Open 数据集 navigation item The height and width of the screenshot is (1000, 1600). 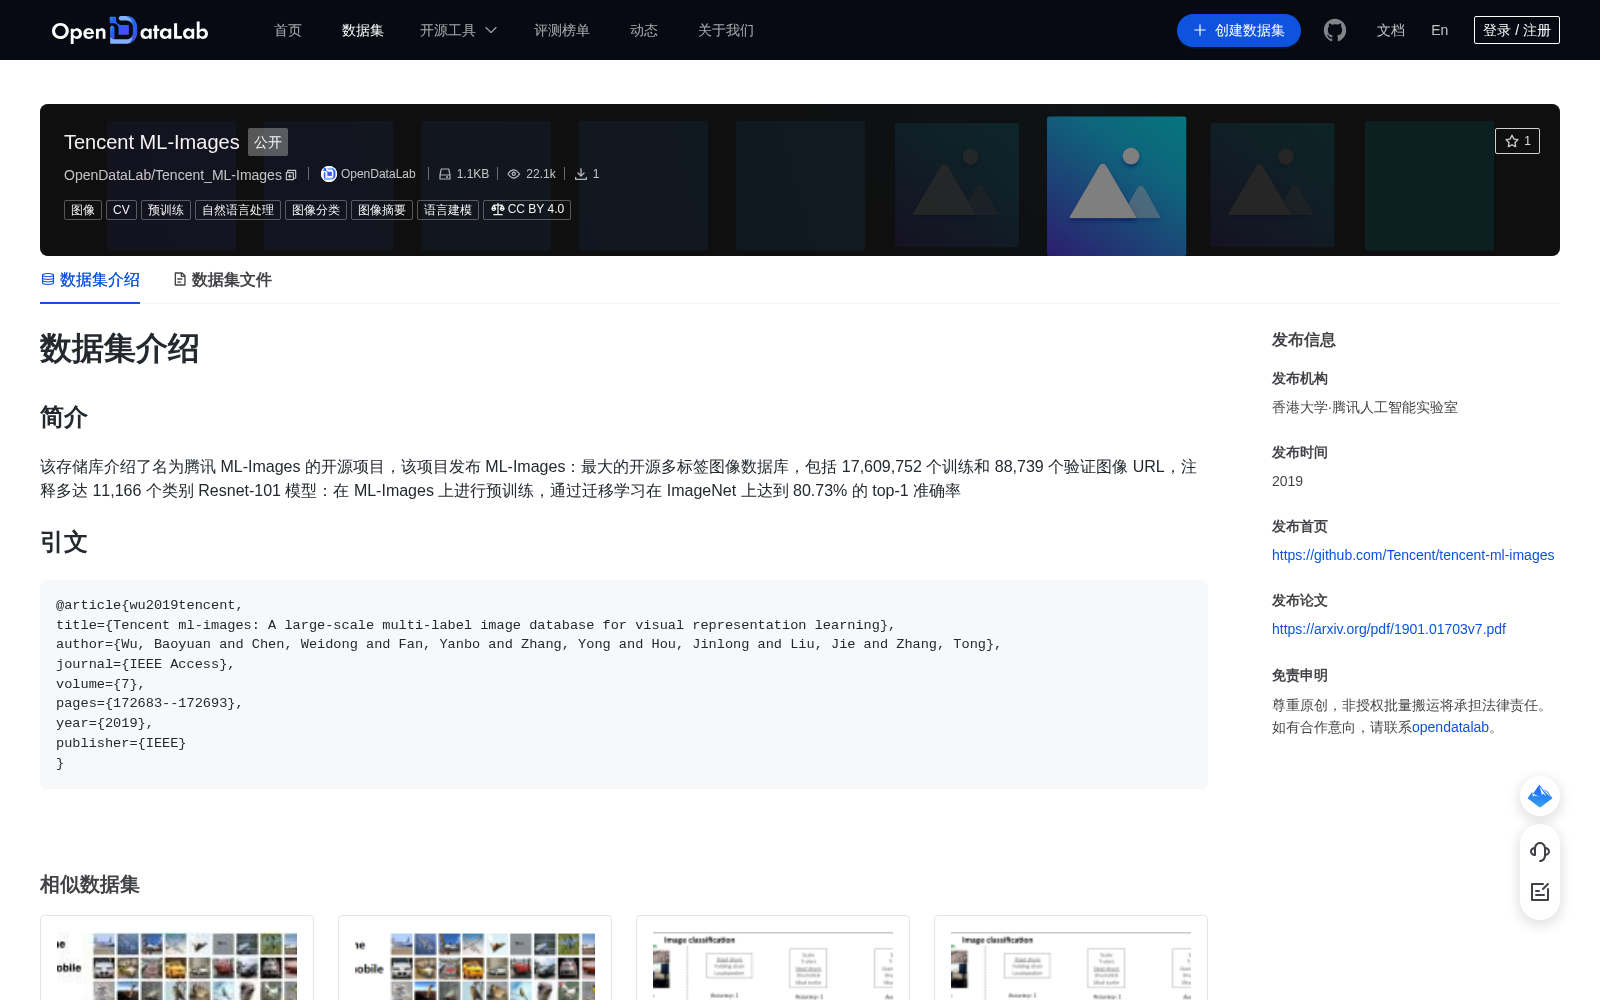(363, 30)
